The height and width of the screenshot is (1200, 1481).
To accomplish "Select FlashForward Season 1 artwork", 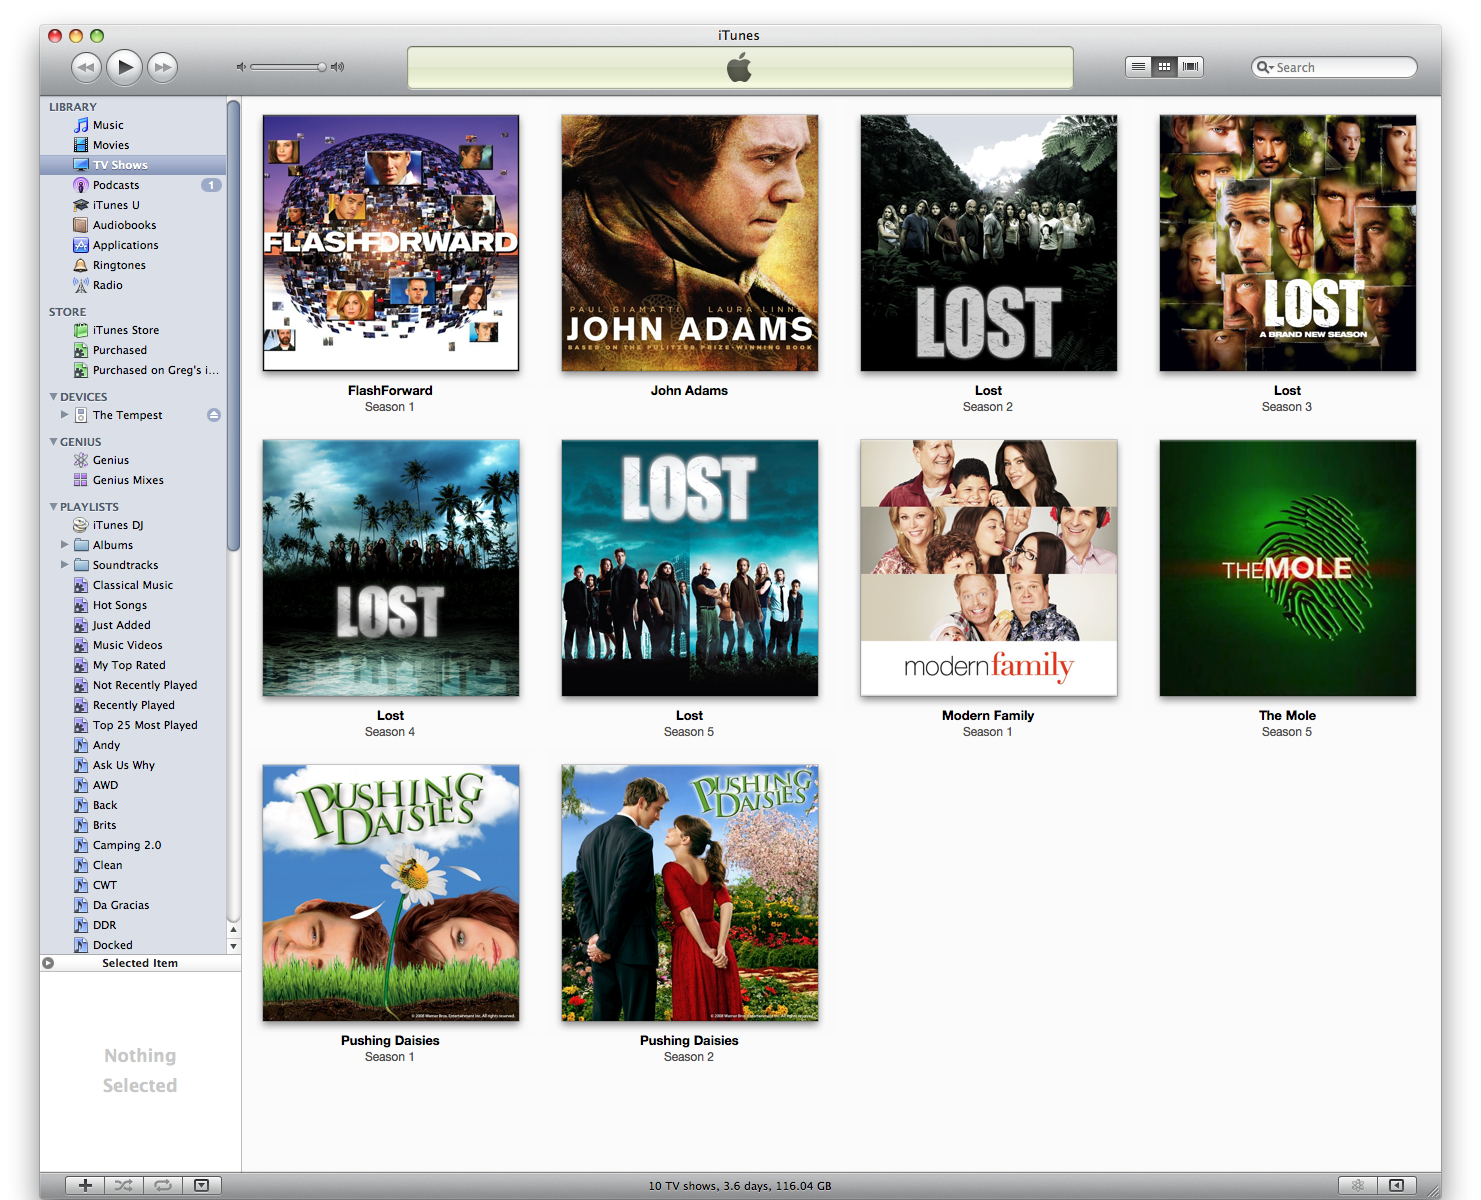I will [391, 243].
